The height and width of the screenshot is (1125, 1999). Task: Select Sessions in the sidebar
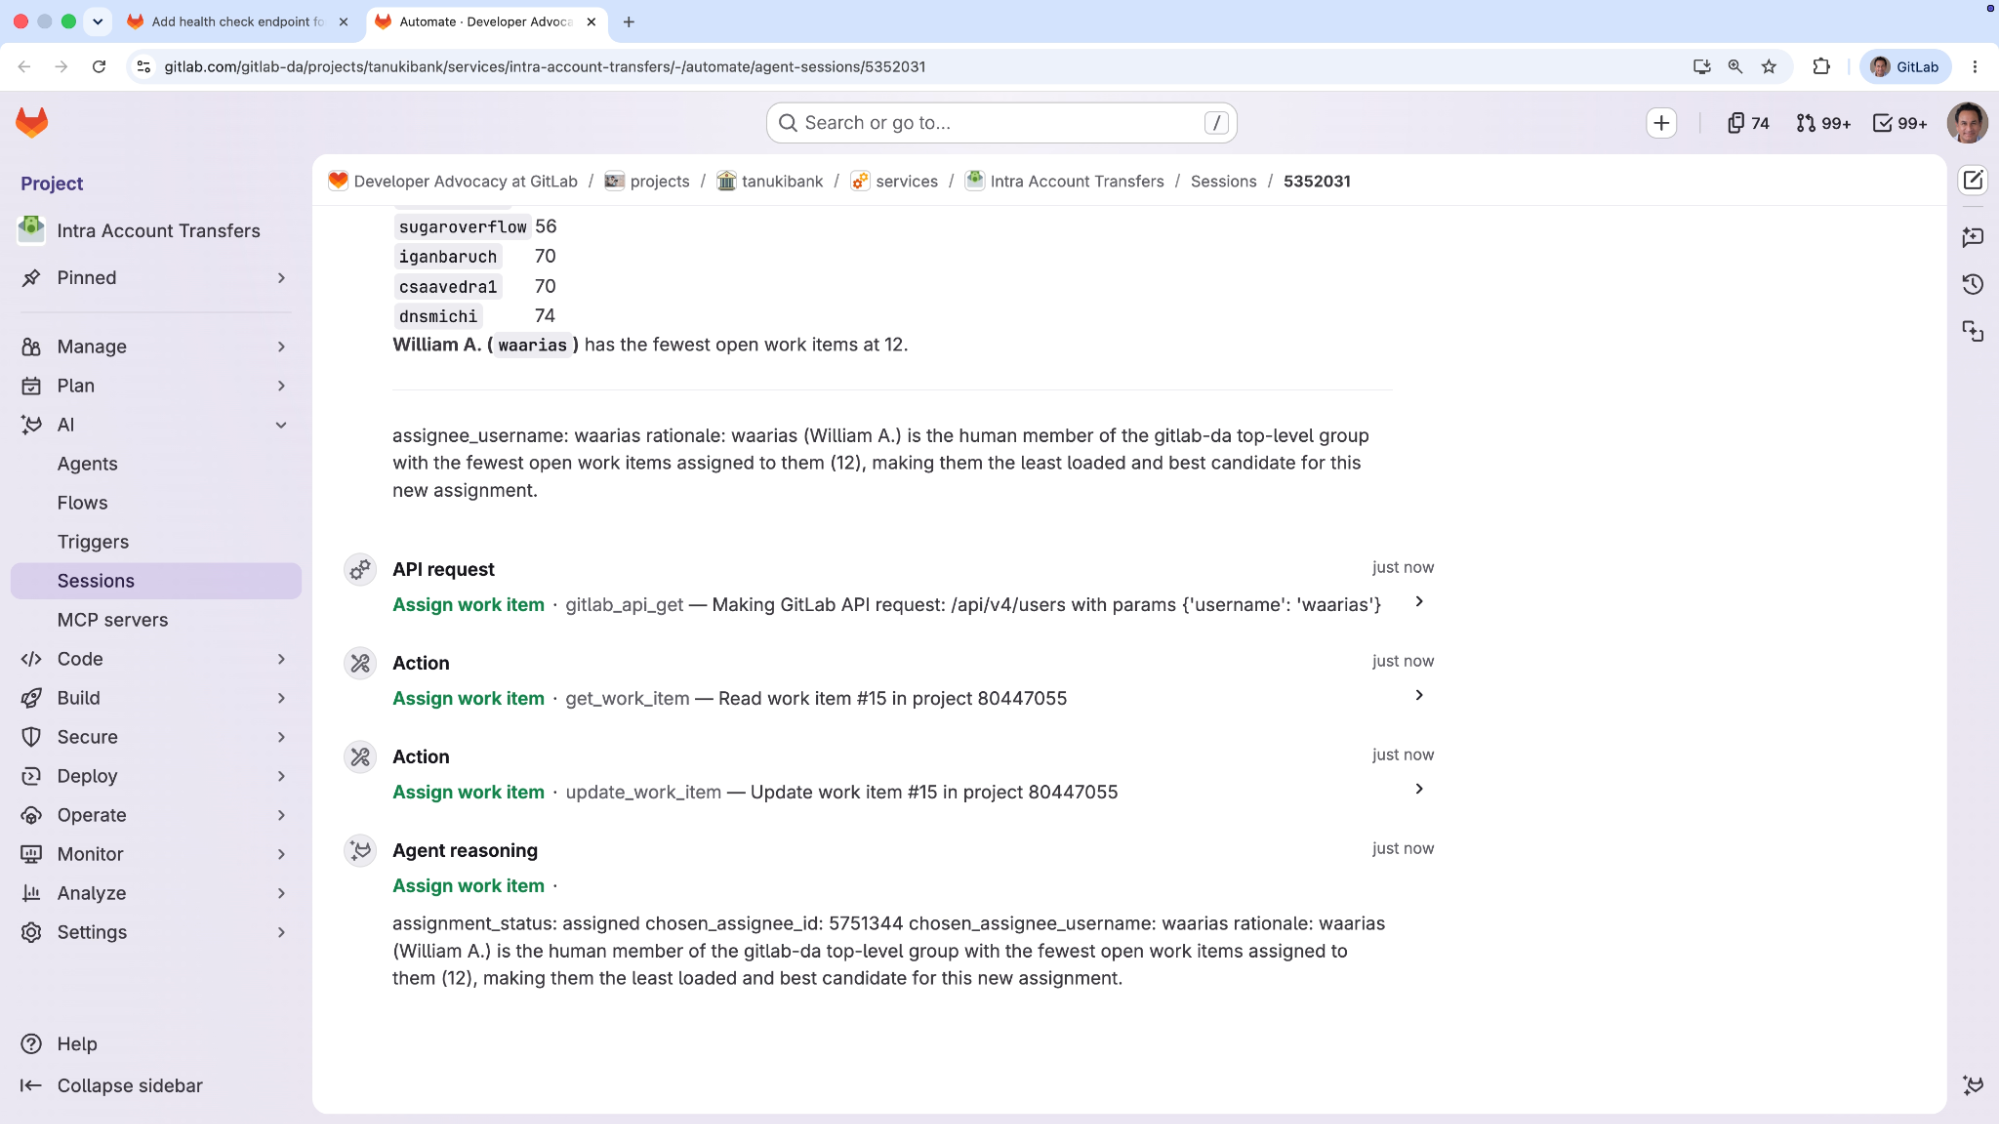155,581
